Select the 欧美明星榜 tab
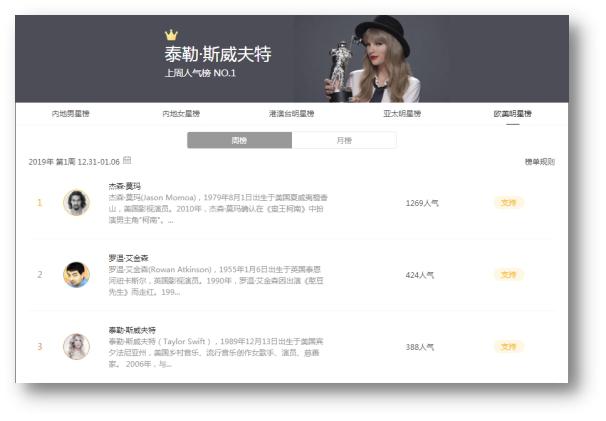This screenshot has width=606, height=421. tap(512, 114)
